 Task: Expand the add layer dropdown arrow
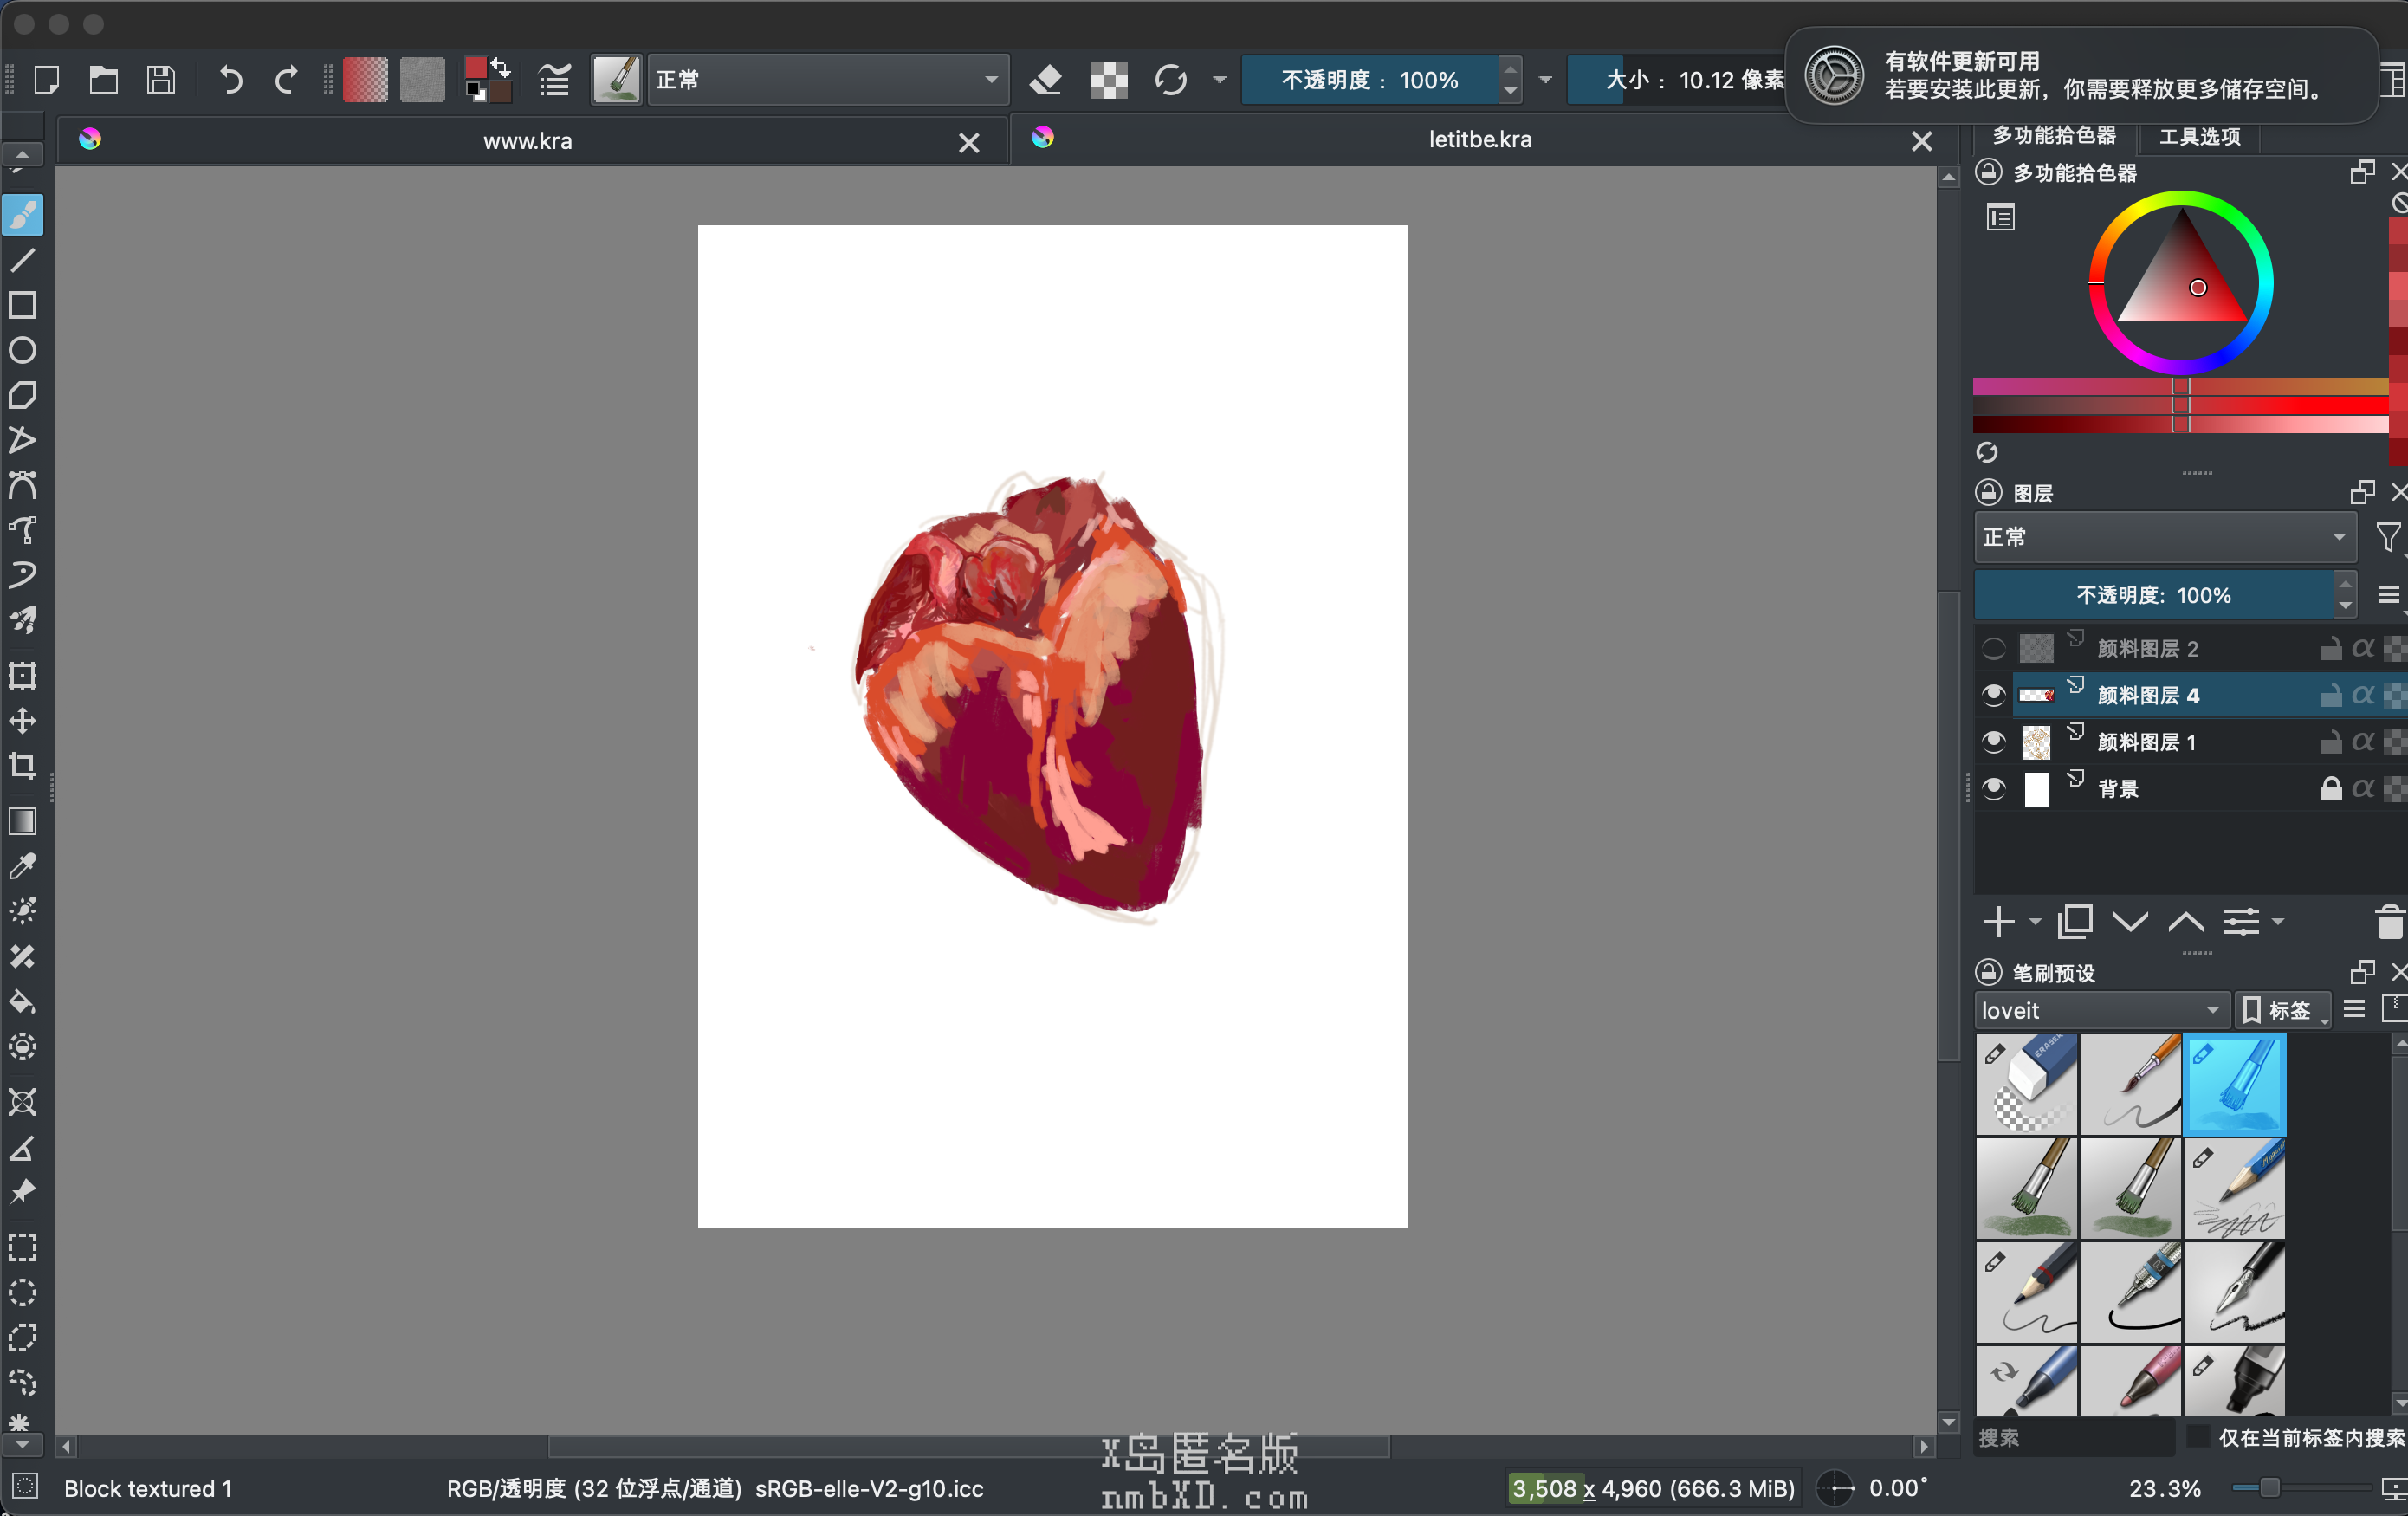2035,922
